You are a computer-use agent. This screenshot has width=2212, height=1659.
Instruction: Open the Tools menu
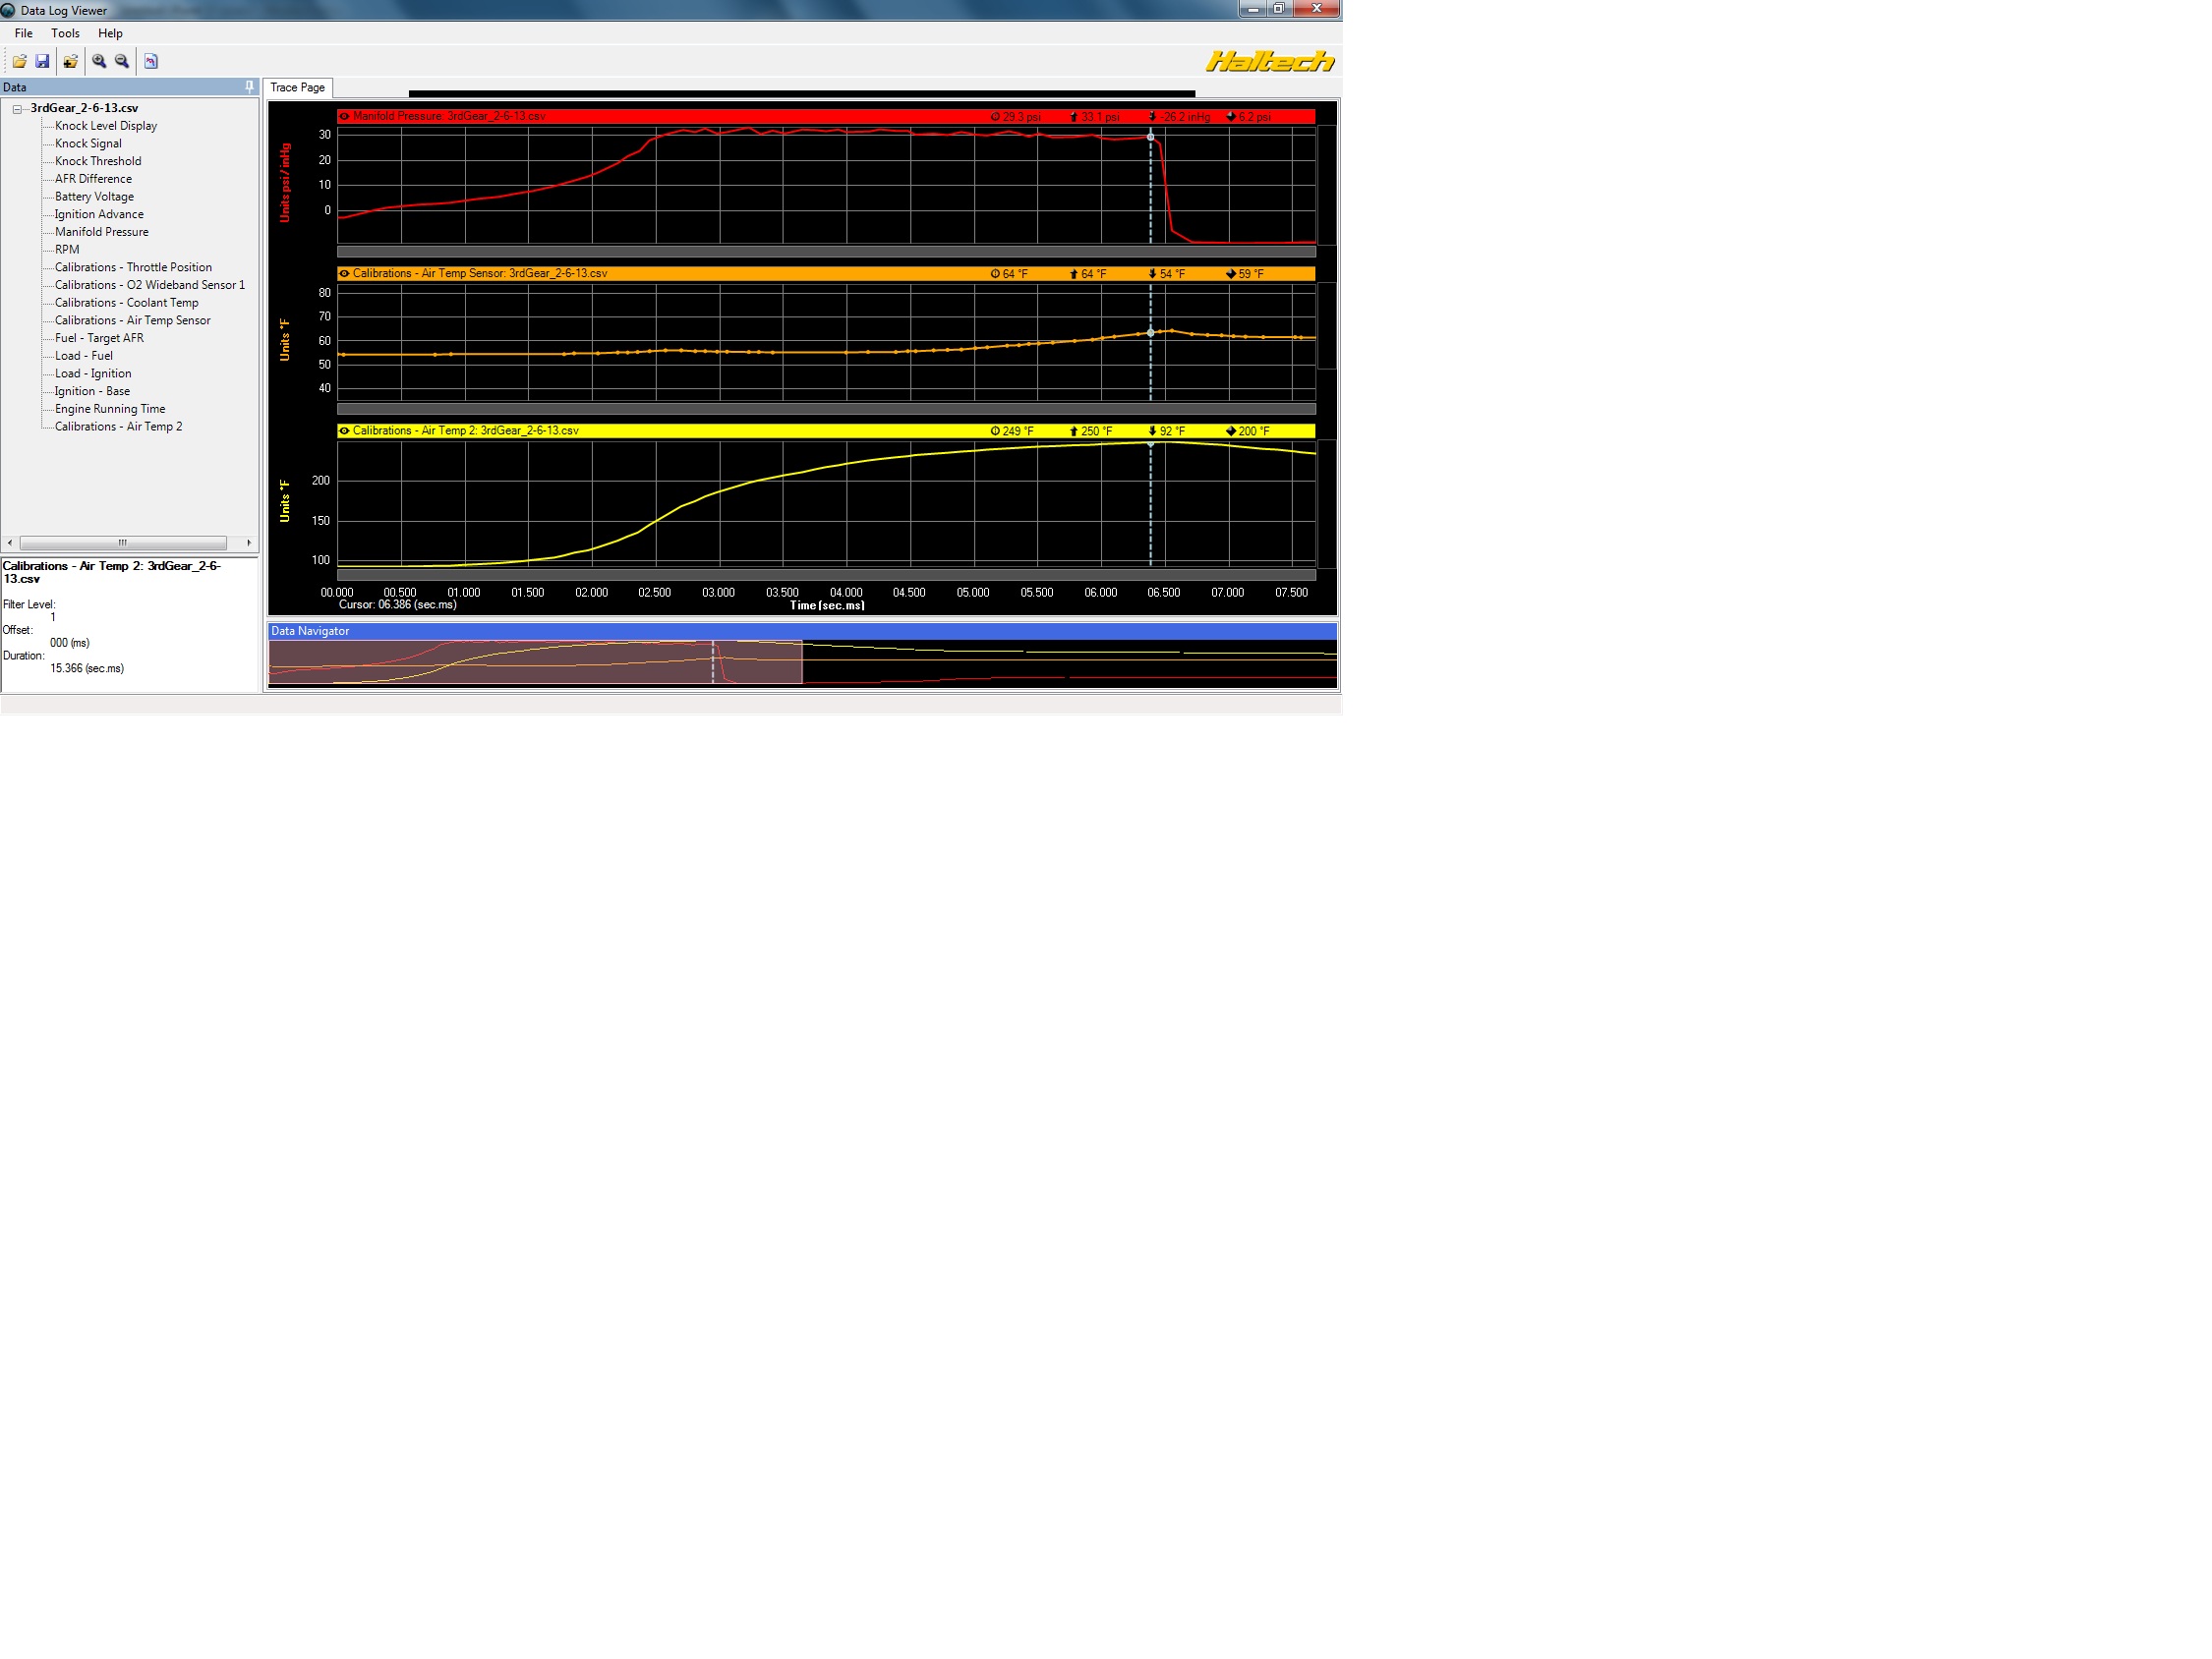[65, 33]
